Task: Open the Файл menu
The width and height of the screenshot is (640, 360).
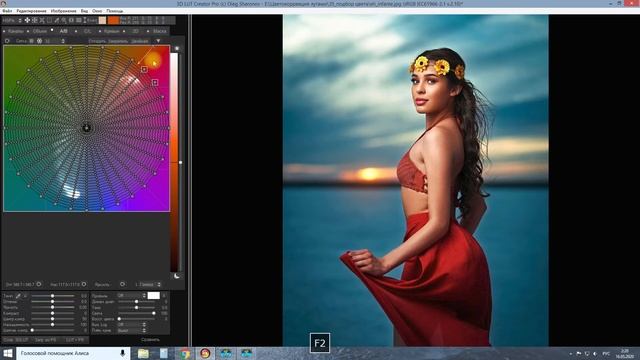Action: tap(7, 11)
